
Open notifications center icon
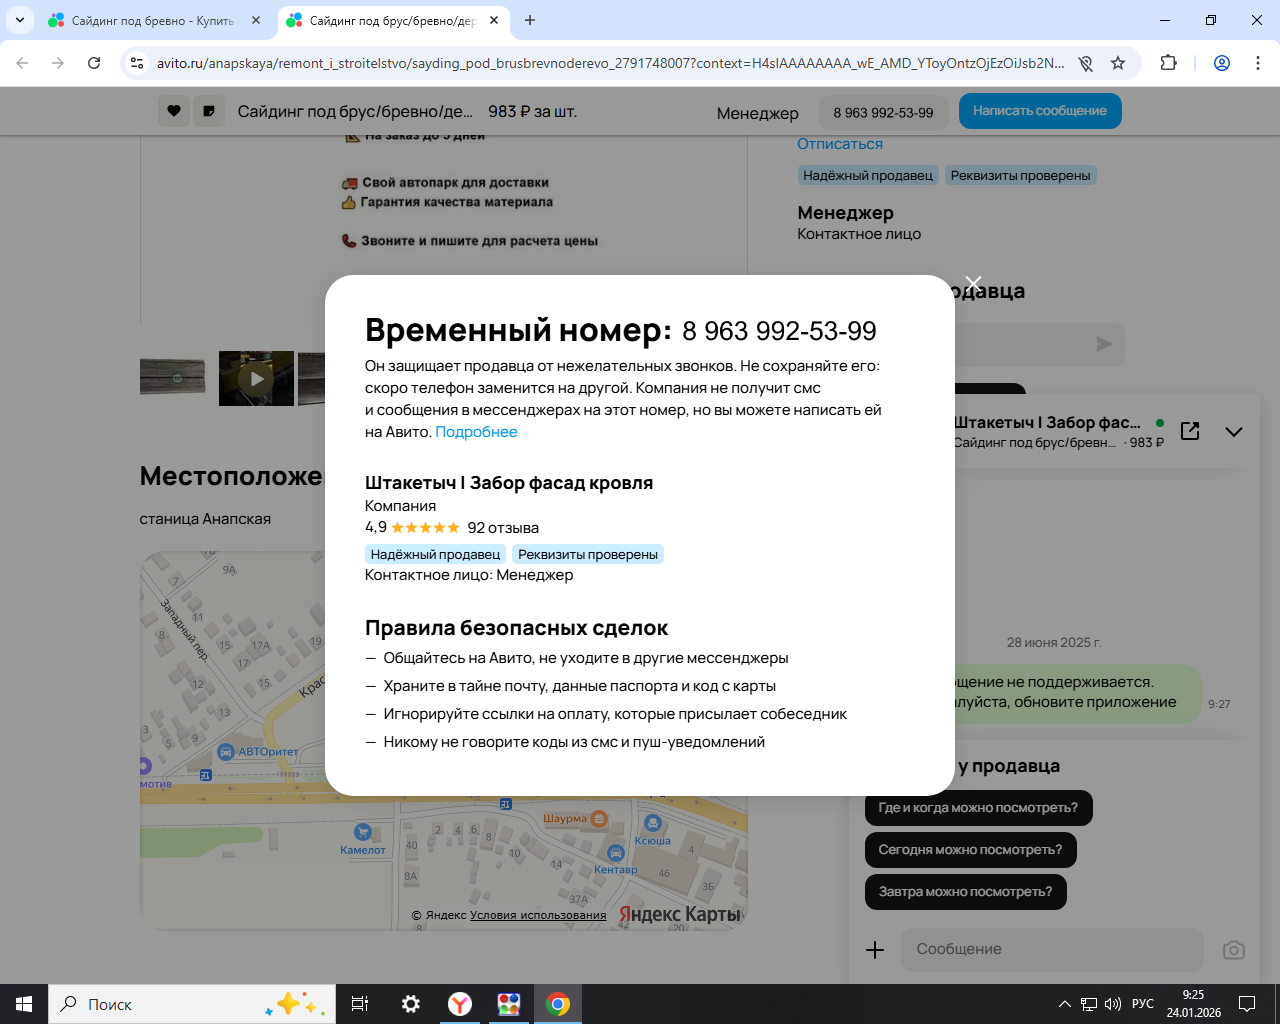1247,1004
